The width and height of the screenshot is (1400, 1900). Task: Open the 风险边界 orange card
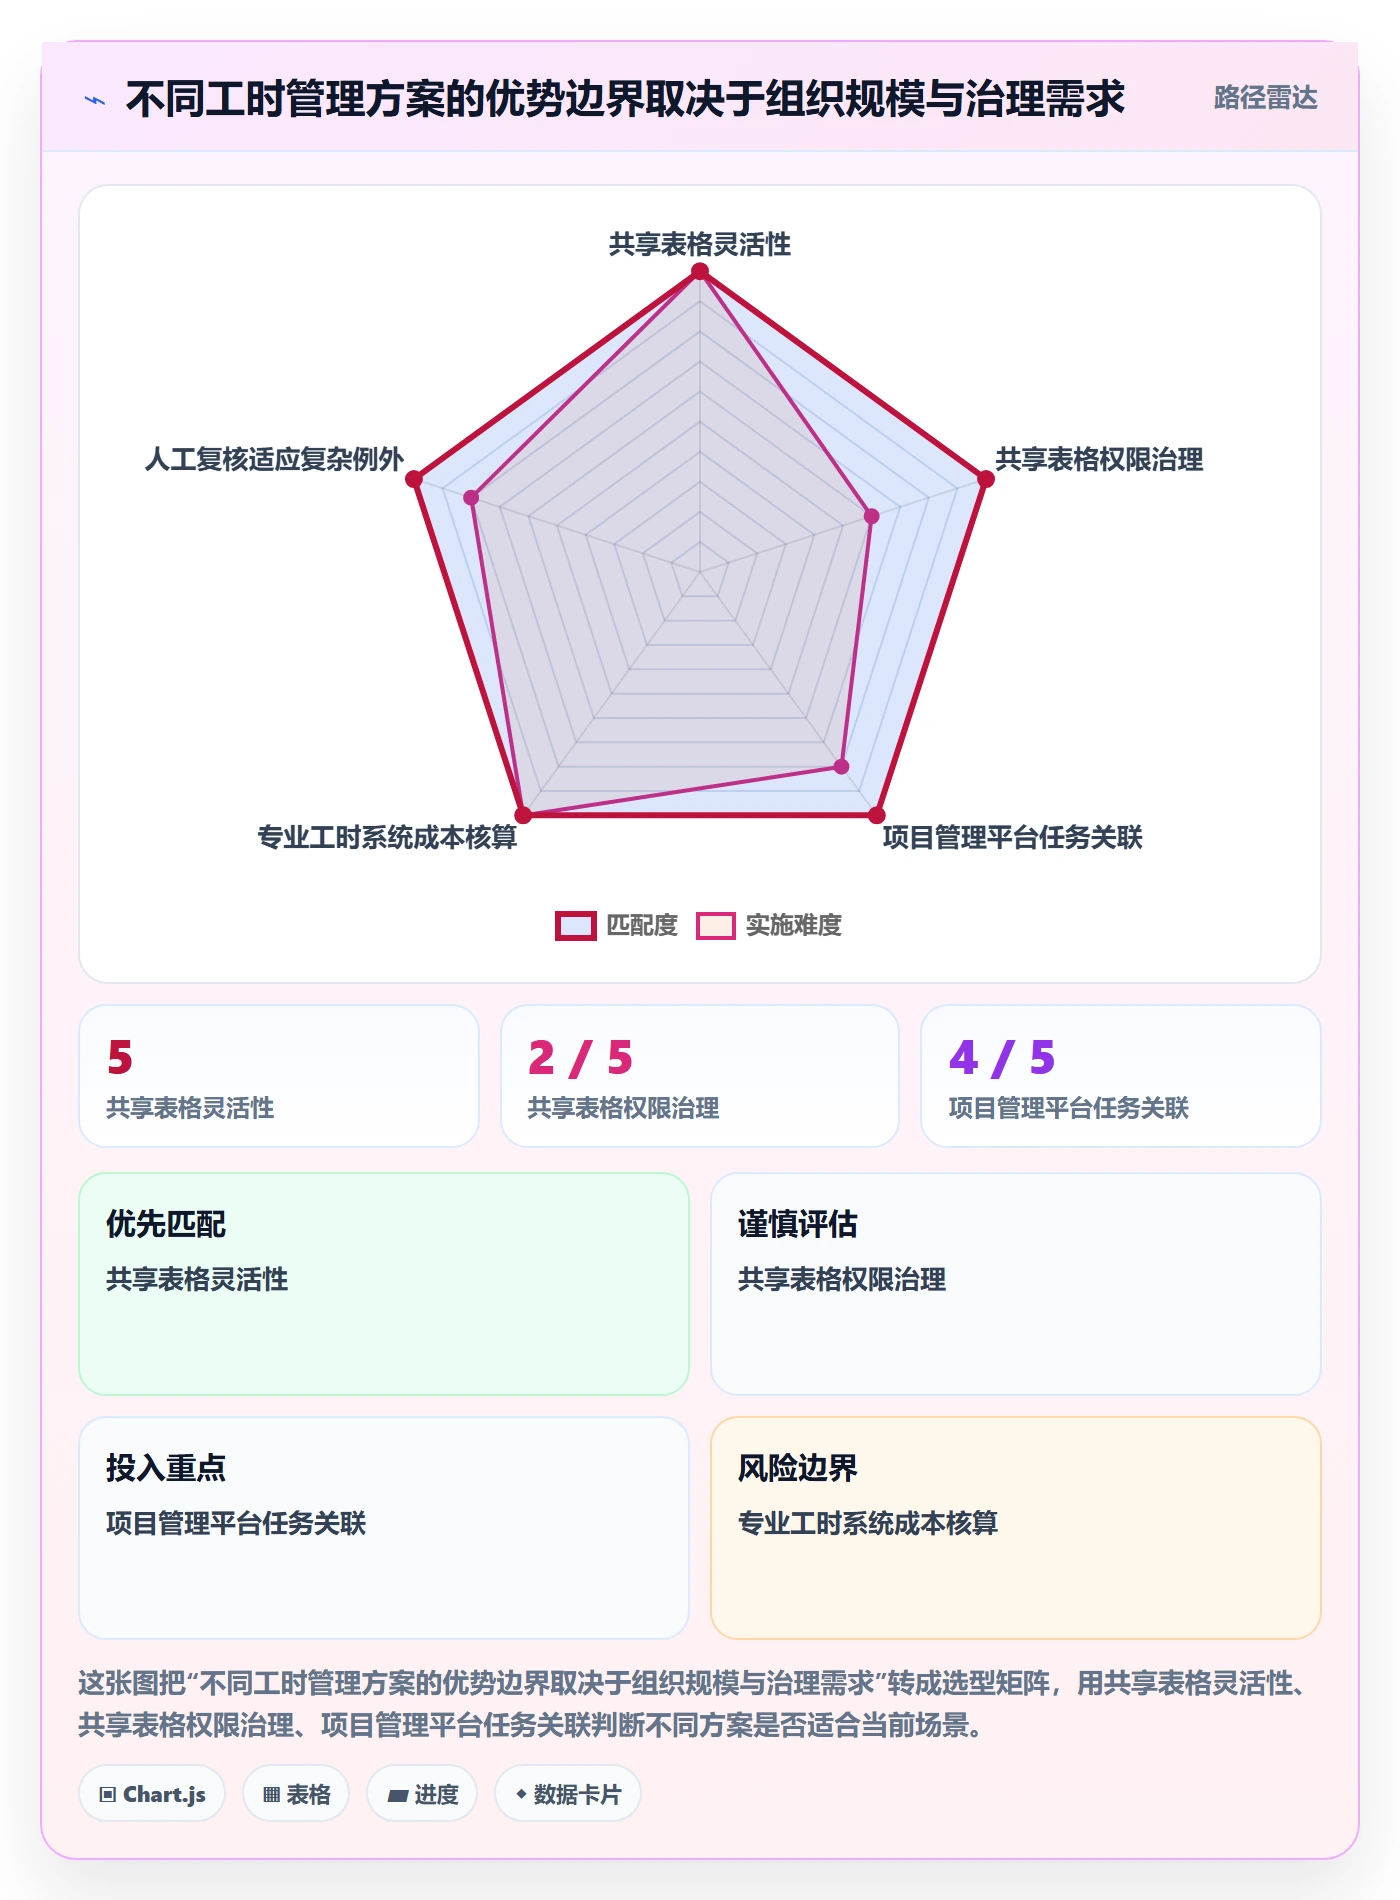(x=1015, y=1527)
